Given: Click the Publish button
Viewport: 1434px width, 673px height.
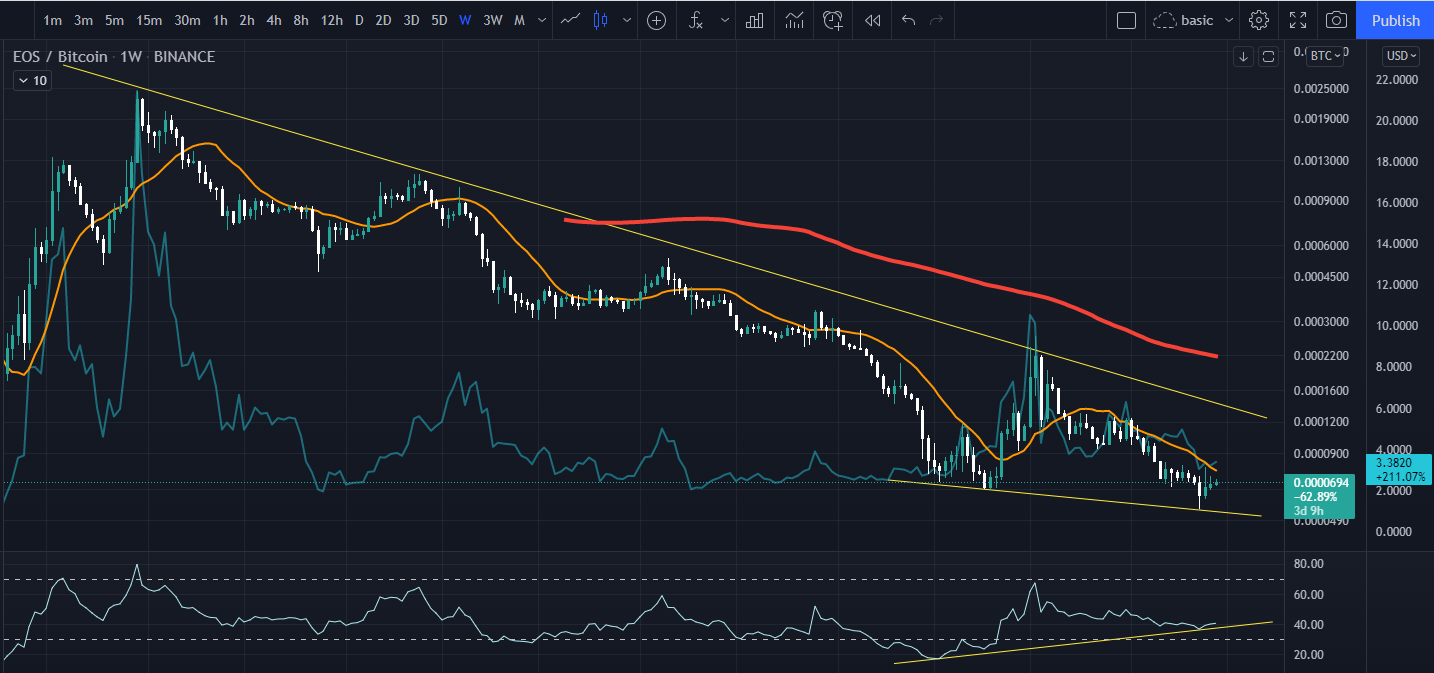Looking at the screenshot, I should point(1395,20).
